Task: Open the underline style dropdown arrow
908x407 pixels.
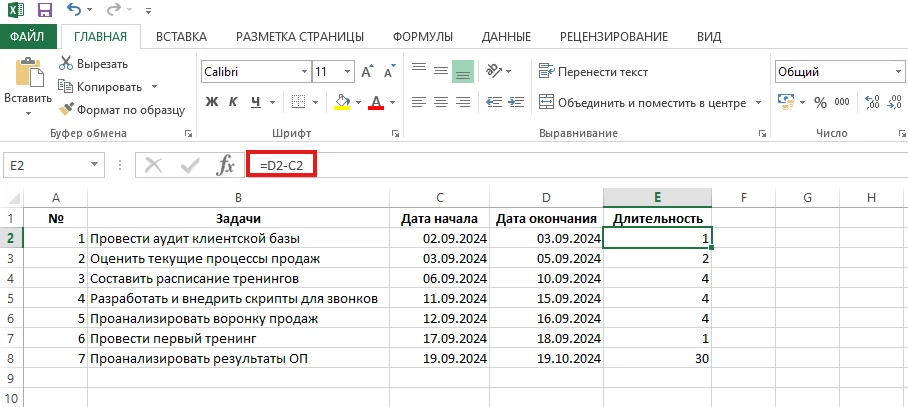Action: click(x=272, y=102)
